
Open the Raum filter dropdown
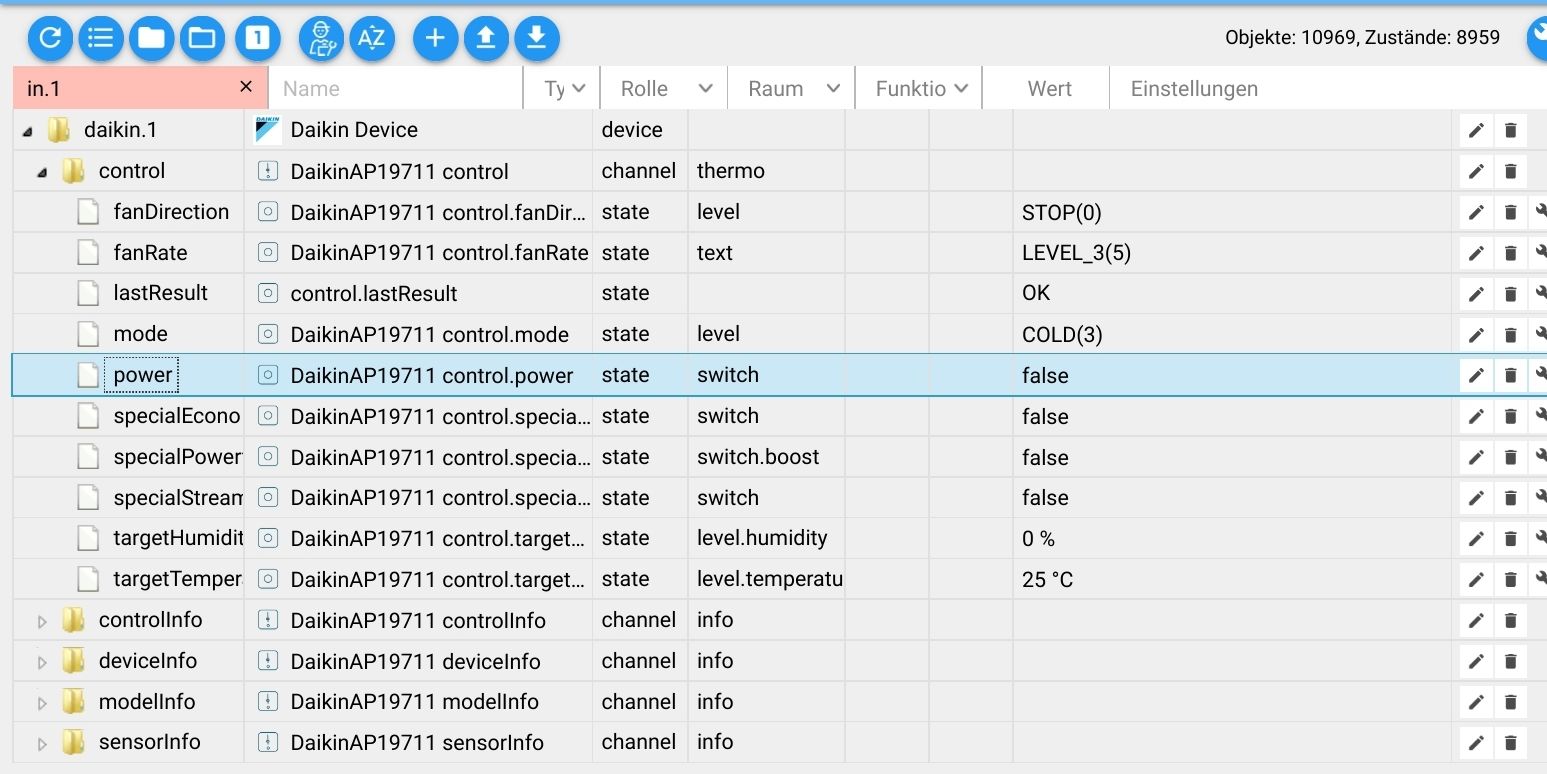pos(792,88)
